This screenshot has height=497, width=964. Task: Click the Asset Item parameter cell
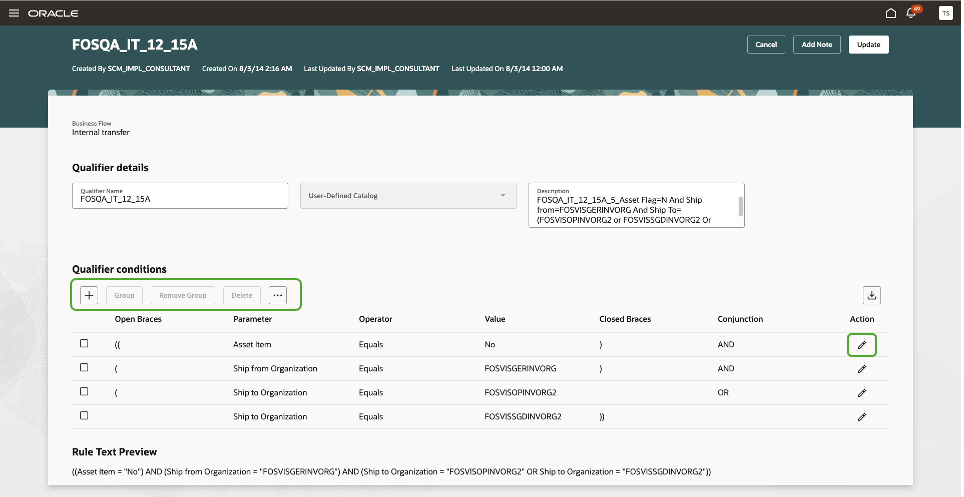252,344
